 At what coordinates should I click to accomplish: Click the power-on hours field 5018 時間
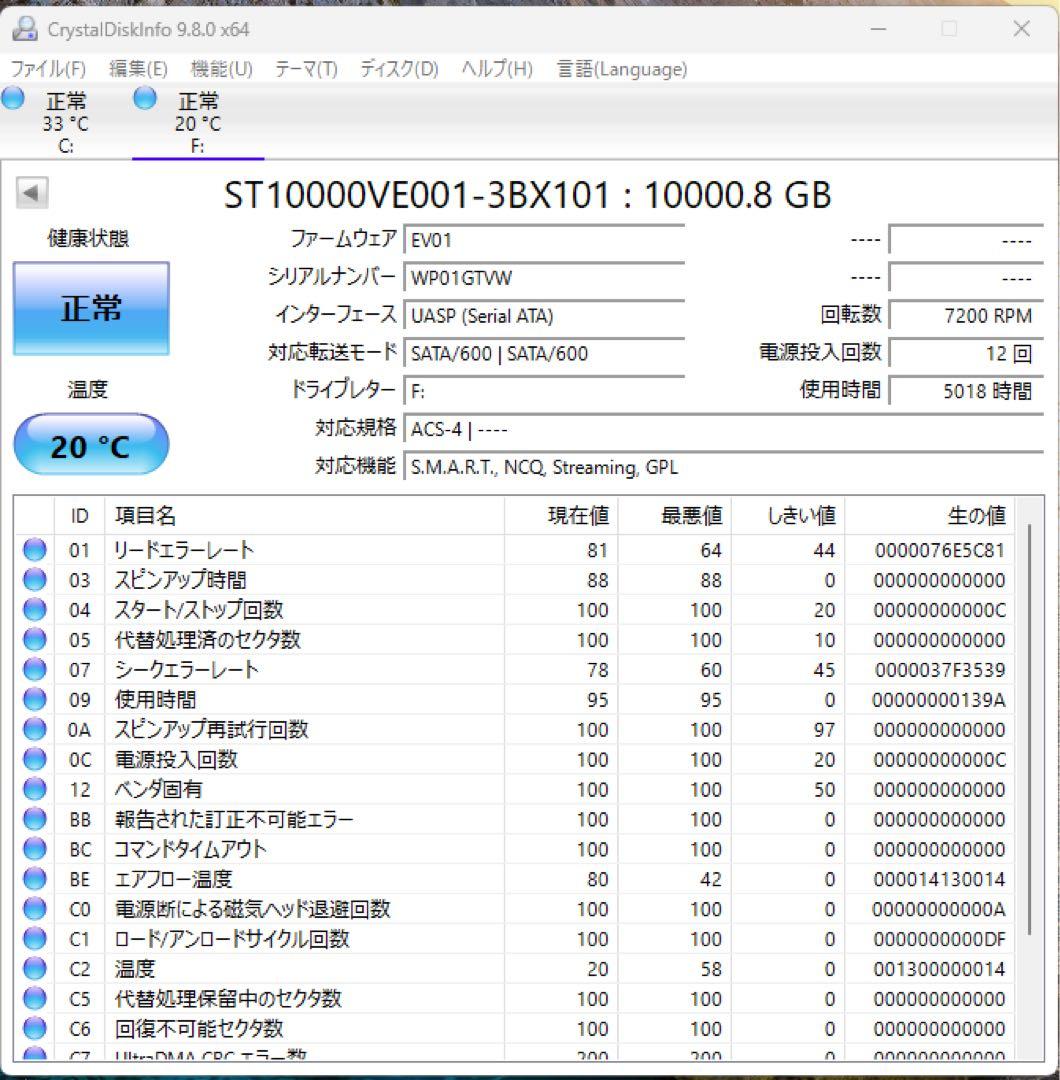(966, 391)
